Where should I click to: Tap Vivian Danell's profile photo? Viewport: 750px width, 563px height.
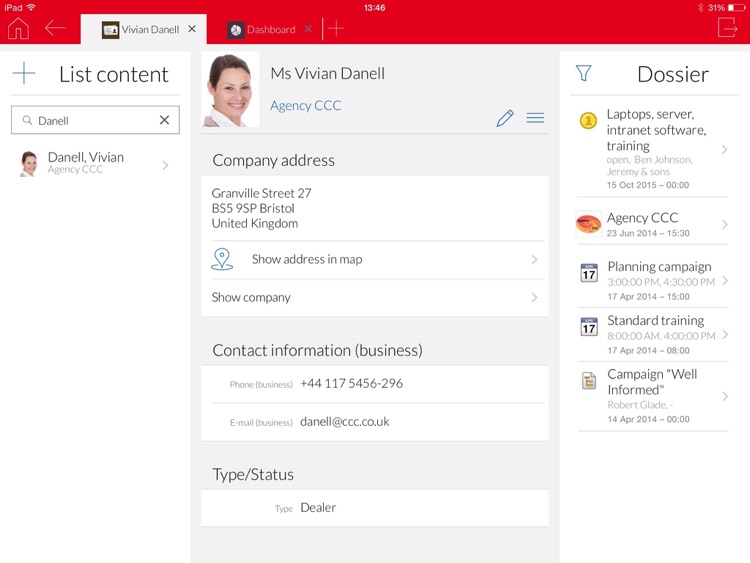(x=231, y=89)
